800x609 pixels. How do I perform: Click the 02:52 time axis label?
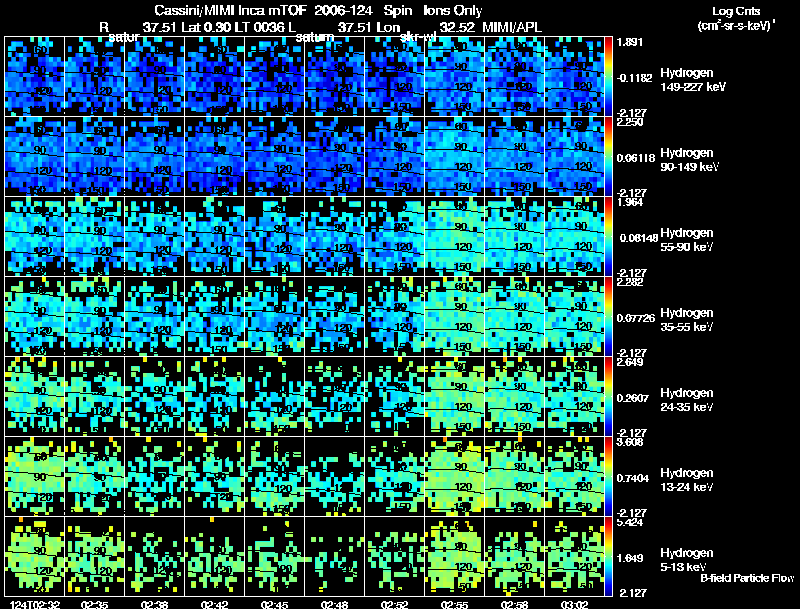pos(394,604)
